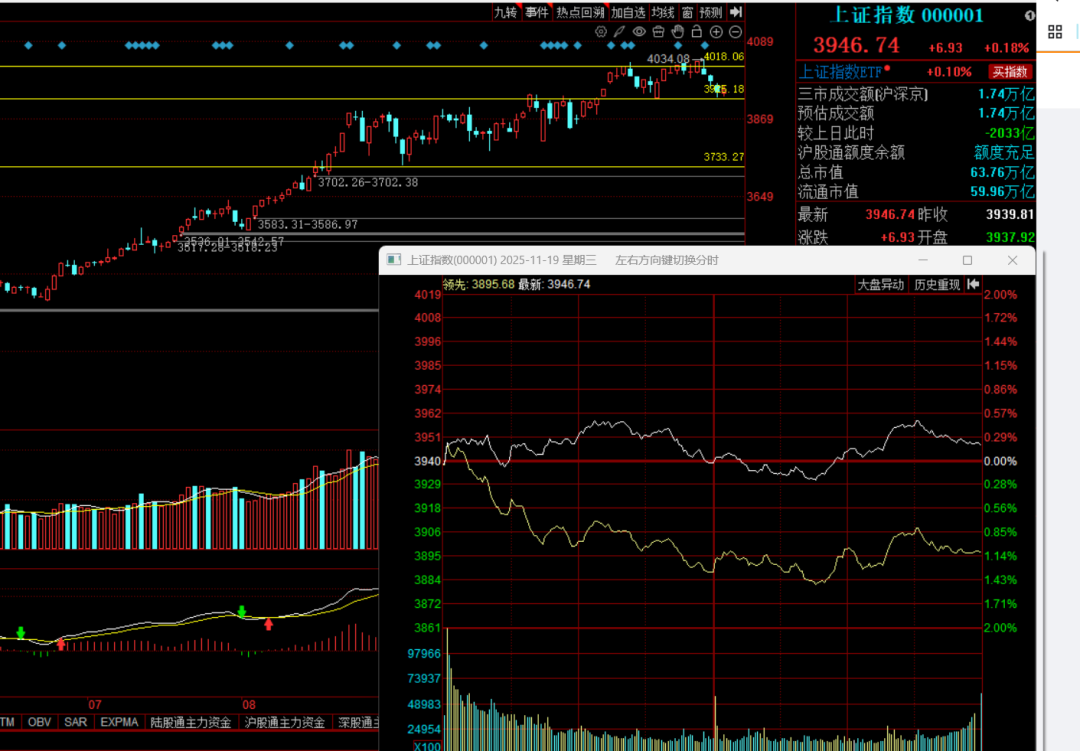This screenshot has height=751, width=1080.
Task: Zoom out with the minus circle icon
Action: click(x=734, y=32)
